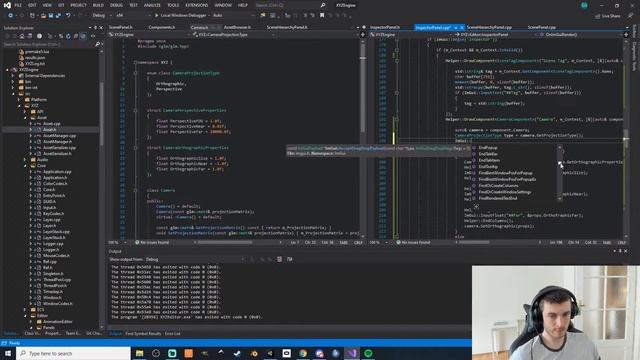Click the Save All toolbar icon

58,16
